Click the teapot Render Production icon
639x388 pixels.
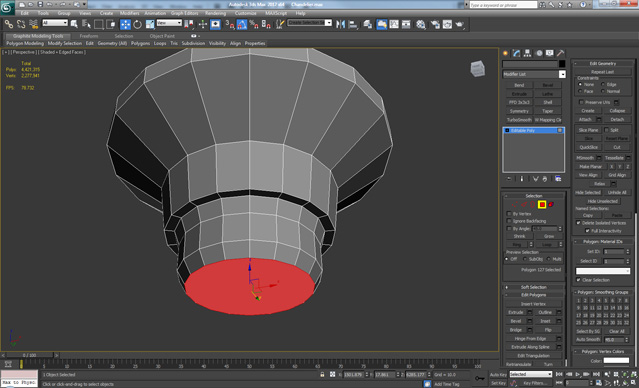point(460,24)
